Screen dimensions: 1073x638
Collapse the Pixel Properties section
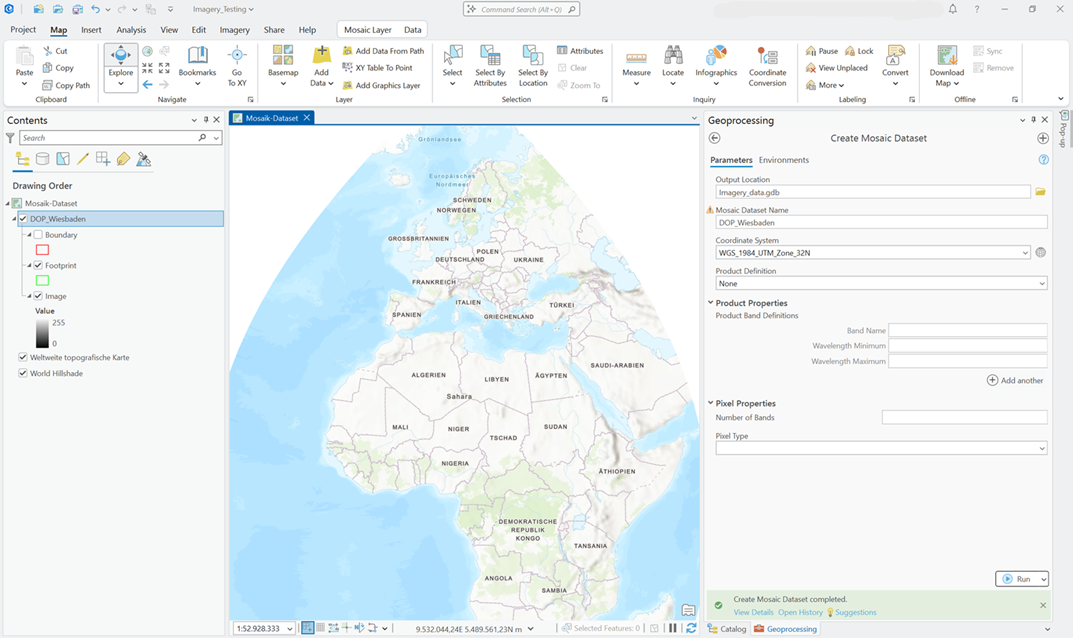pyautogui.click(x=710, y=403)
